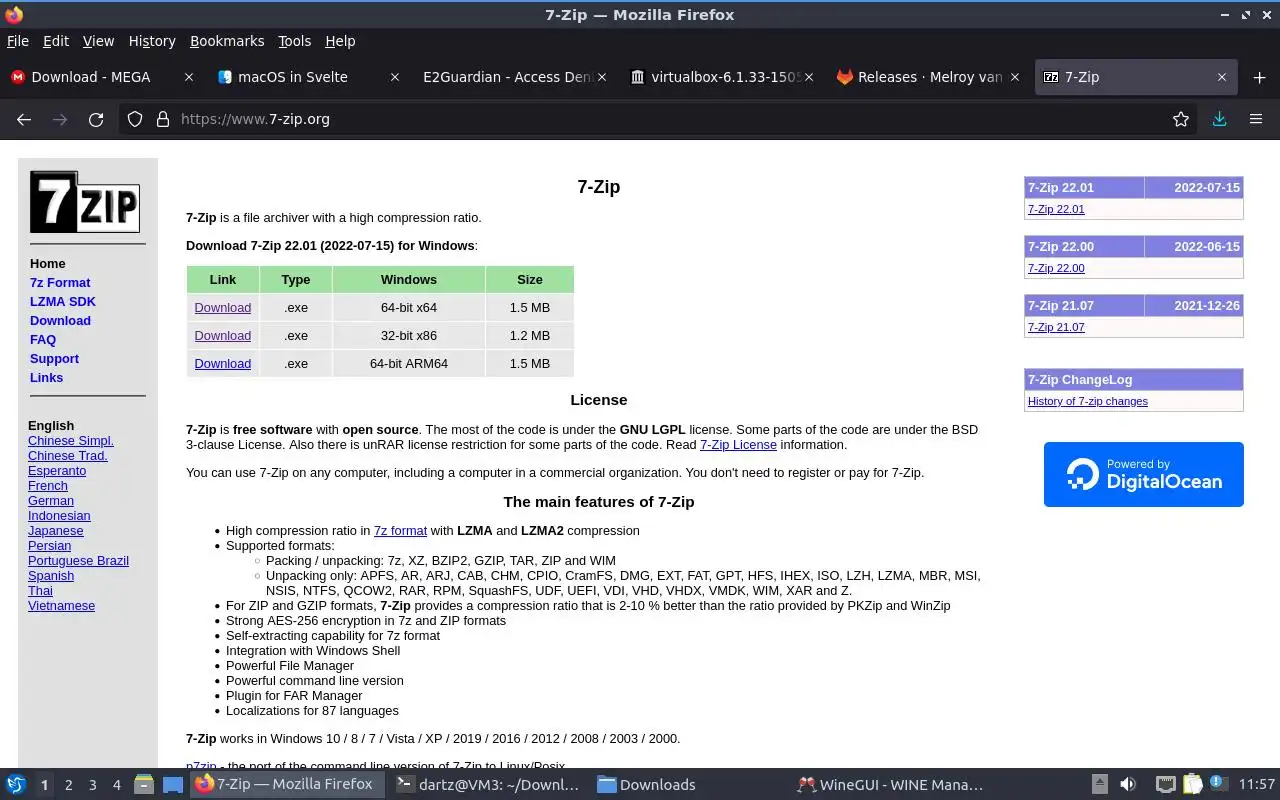Switch to workspace 4 in the taskbar
Viewport: 1280px width, 800px height.
point(116,785)
